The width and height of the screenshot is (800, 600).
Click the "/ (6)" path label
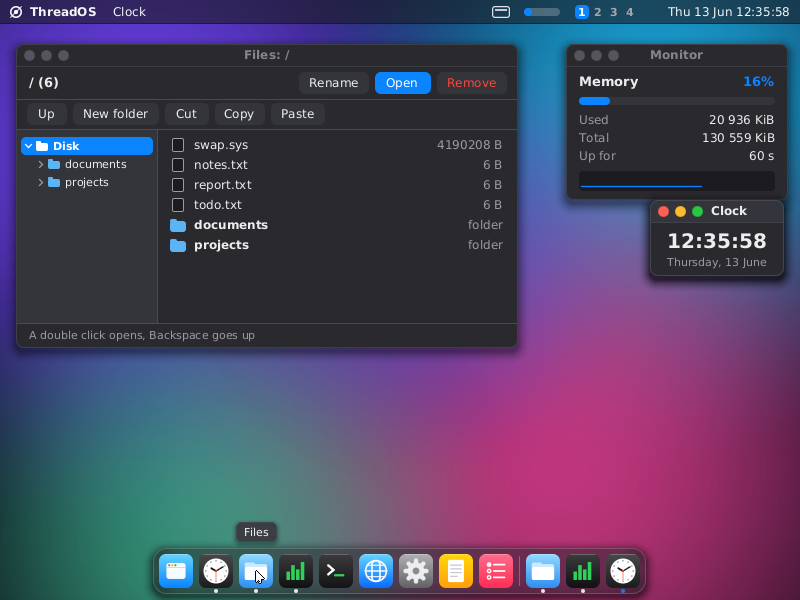(44, 83)
